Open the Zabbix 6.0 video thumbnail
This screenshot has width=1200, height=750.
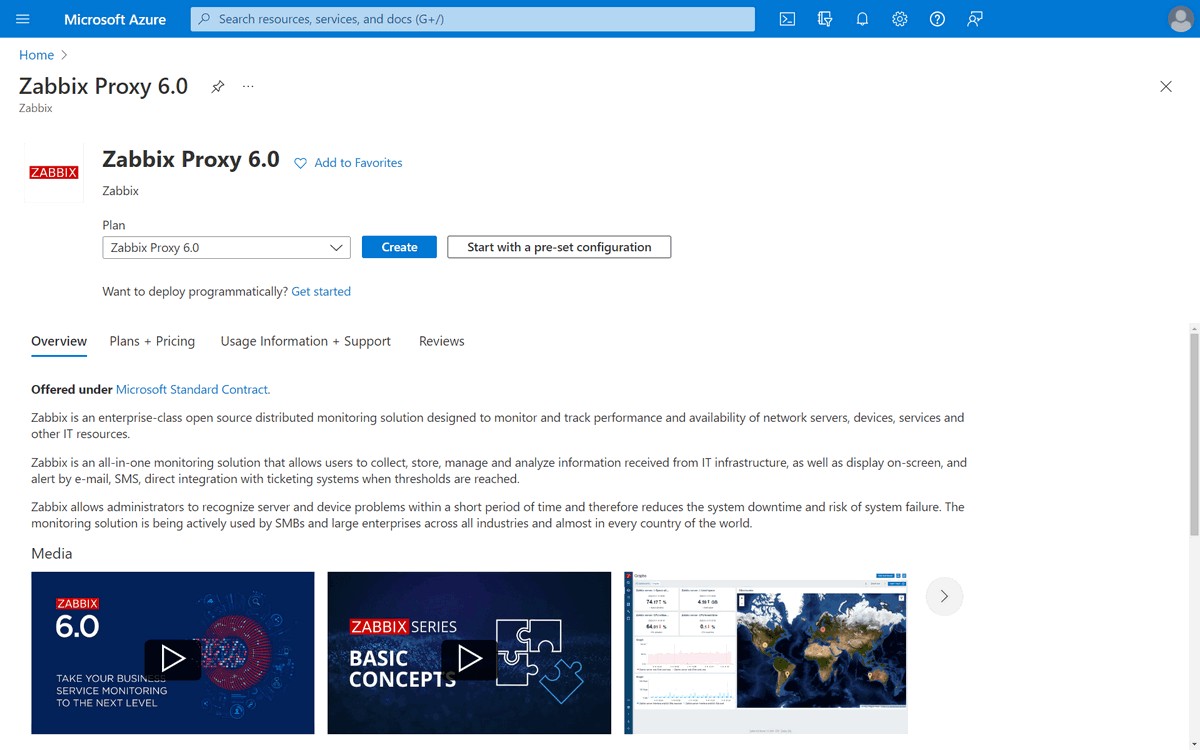click(x=172, y=659)
